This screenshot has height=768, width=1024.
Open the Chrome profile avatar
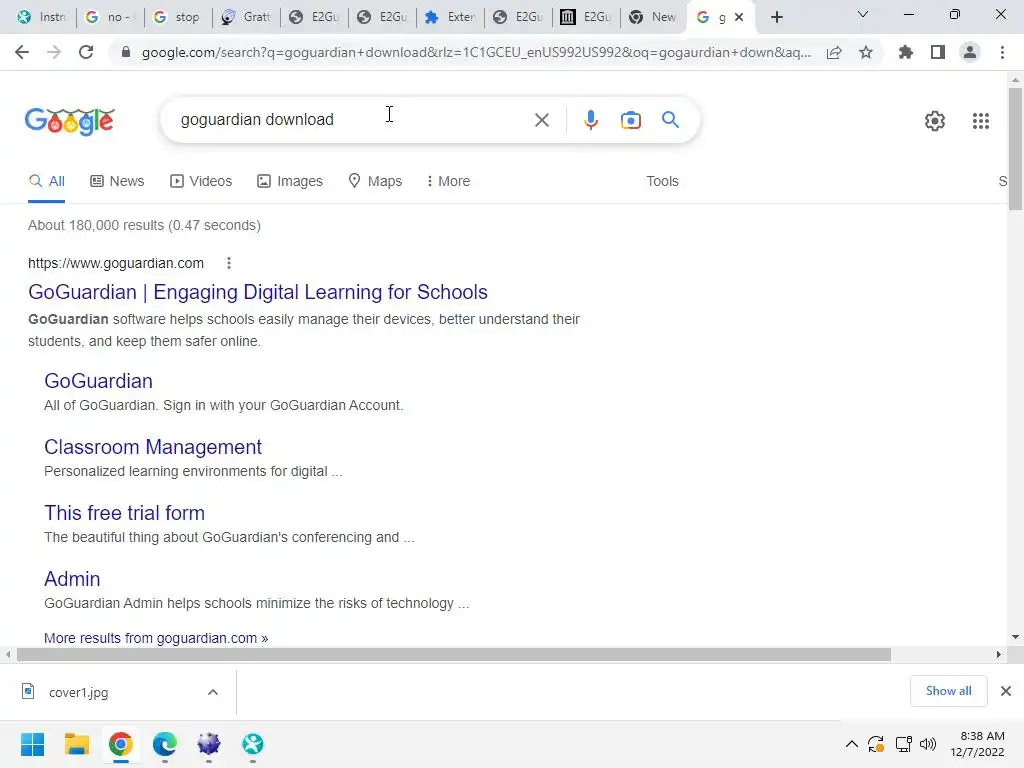(x=970, y=52)
